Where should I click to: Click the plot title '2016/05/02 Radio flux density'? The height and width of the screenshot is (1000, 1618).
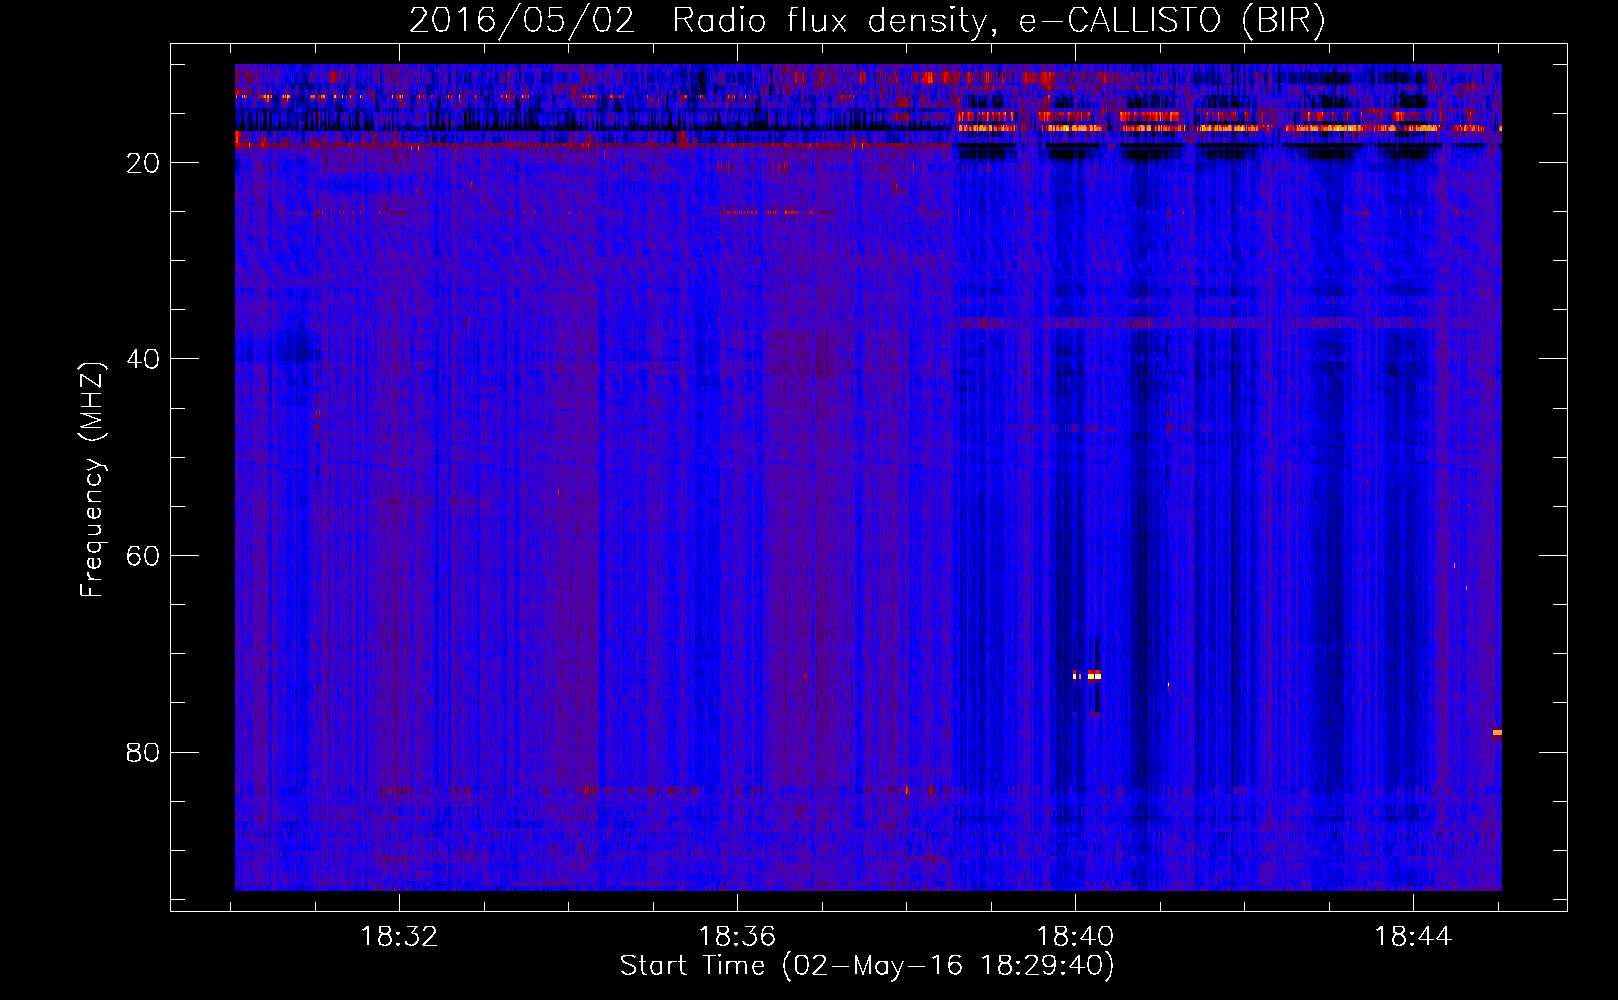click(867, 21)
